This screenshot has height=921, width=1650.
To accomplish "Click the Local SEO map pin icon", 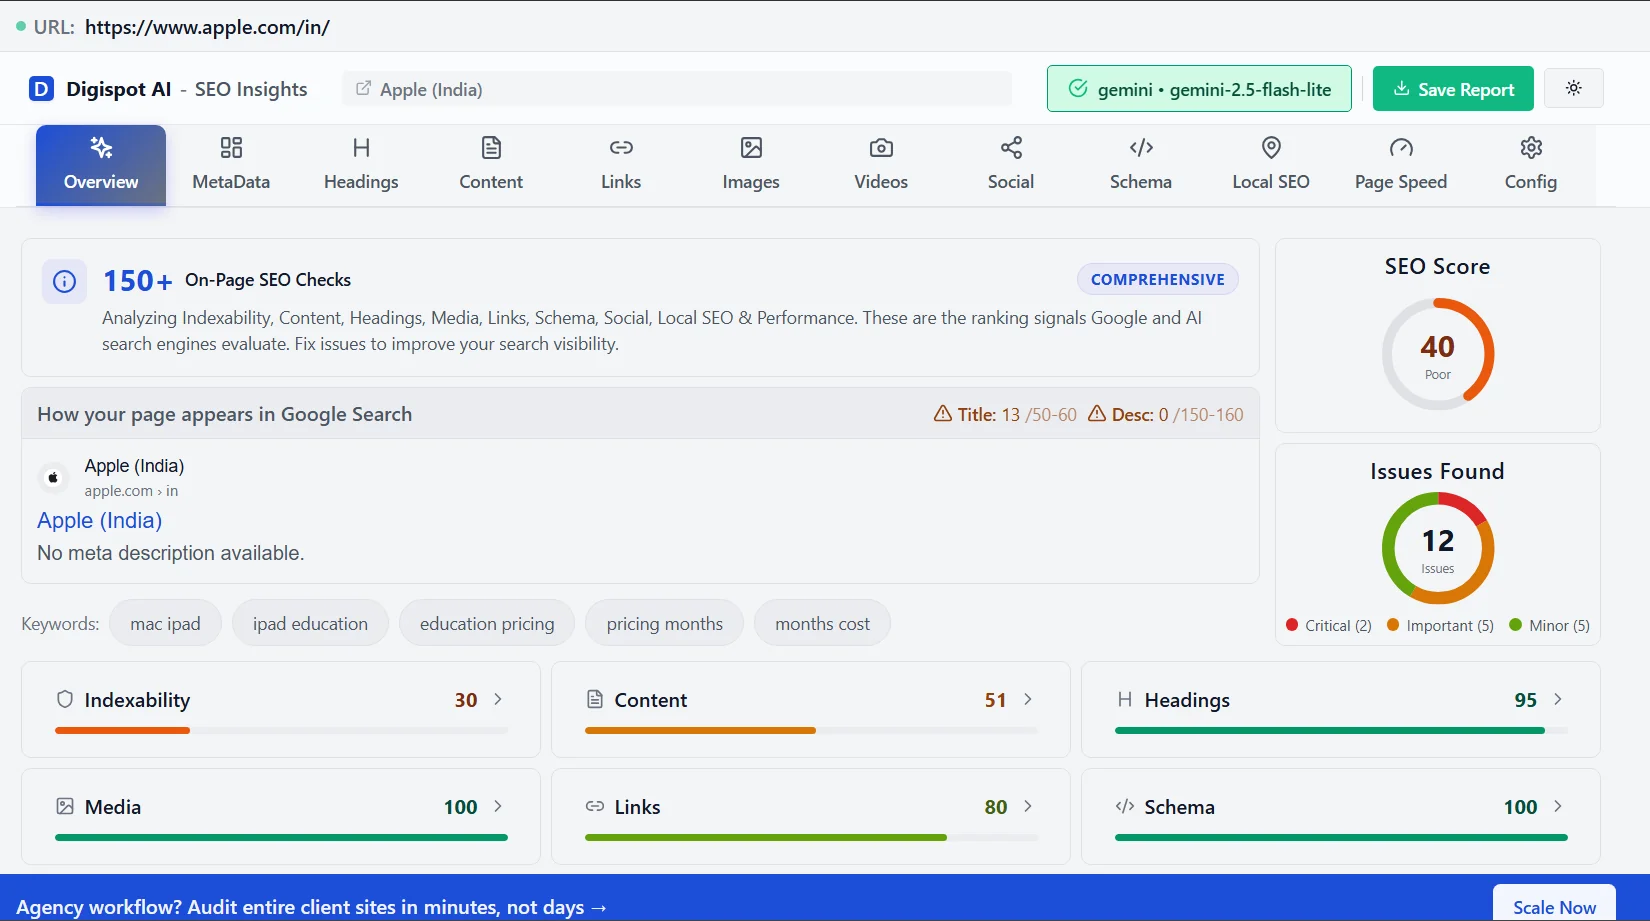I will [x=1270, y=148].
